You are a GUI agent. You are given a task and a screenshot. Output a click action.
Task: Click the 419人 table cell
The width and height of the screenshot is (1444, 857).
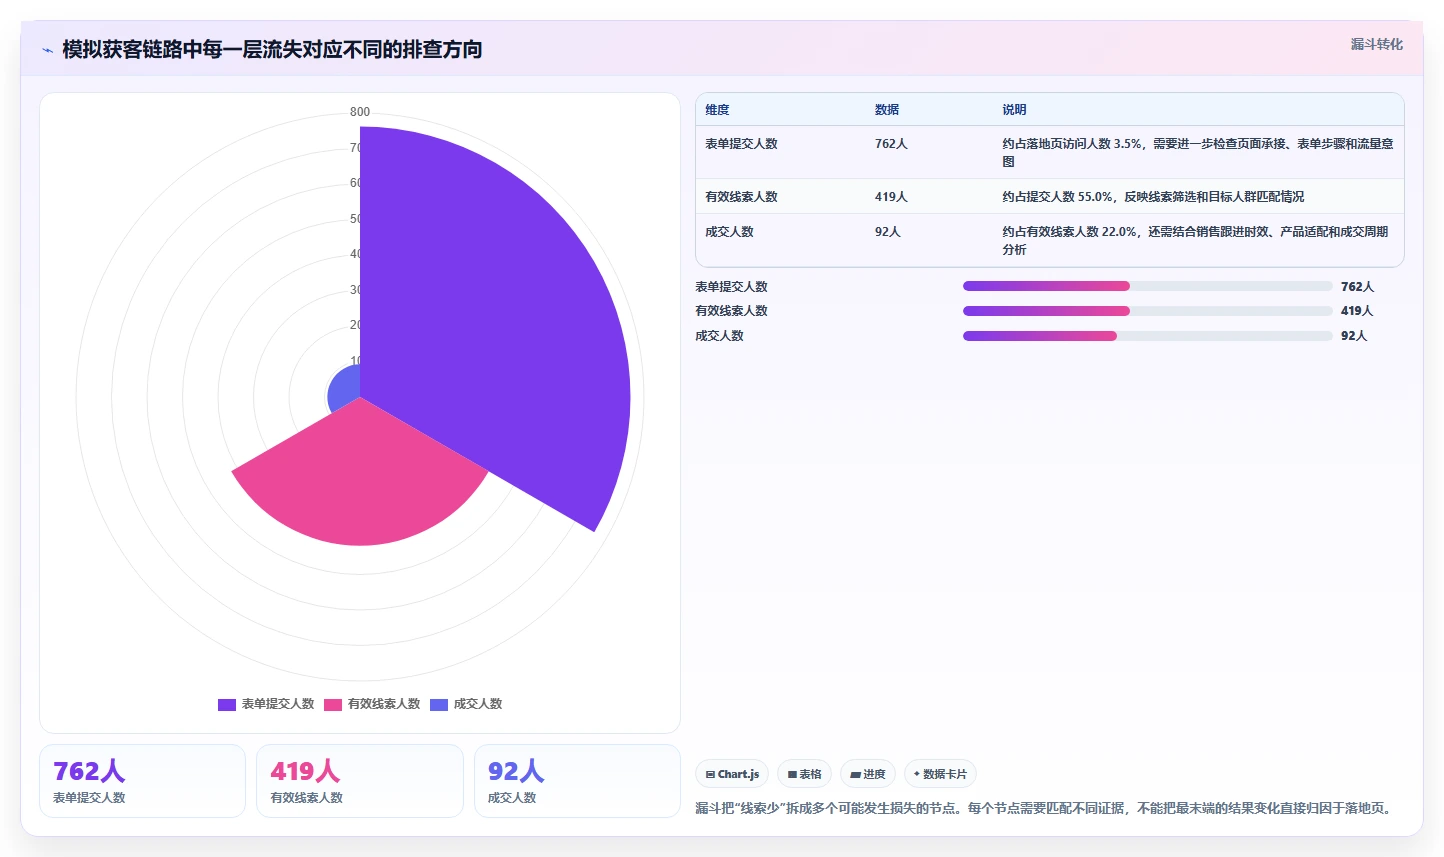coord(891,197)
